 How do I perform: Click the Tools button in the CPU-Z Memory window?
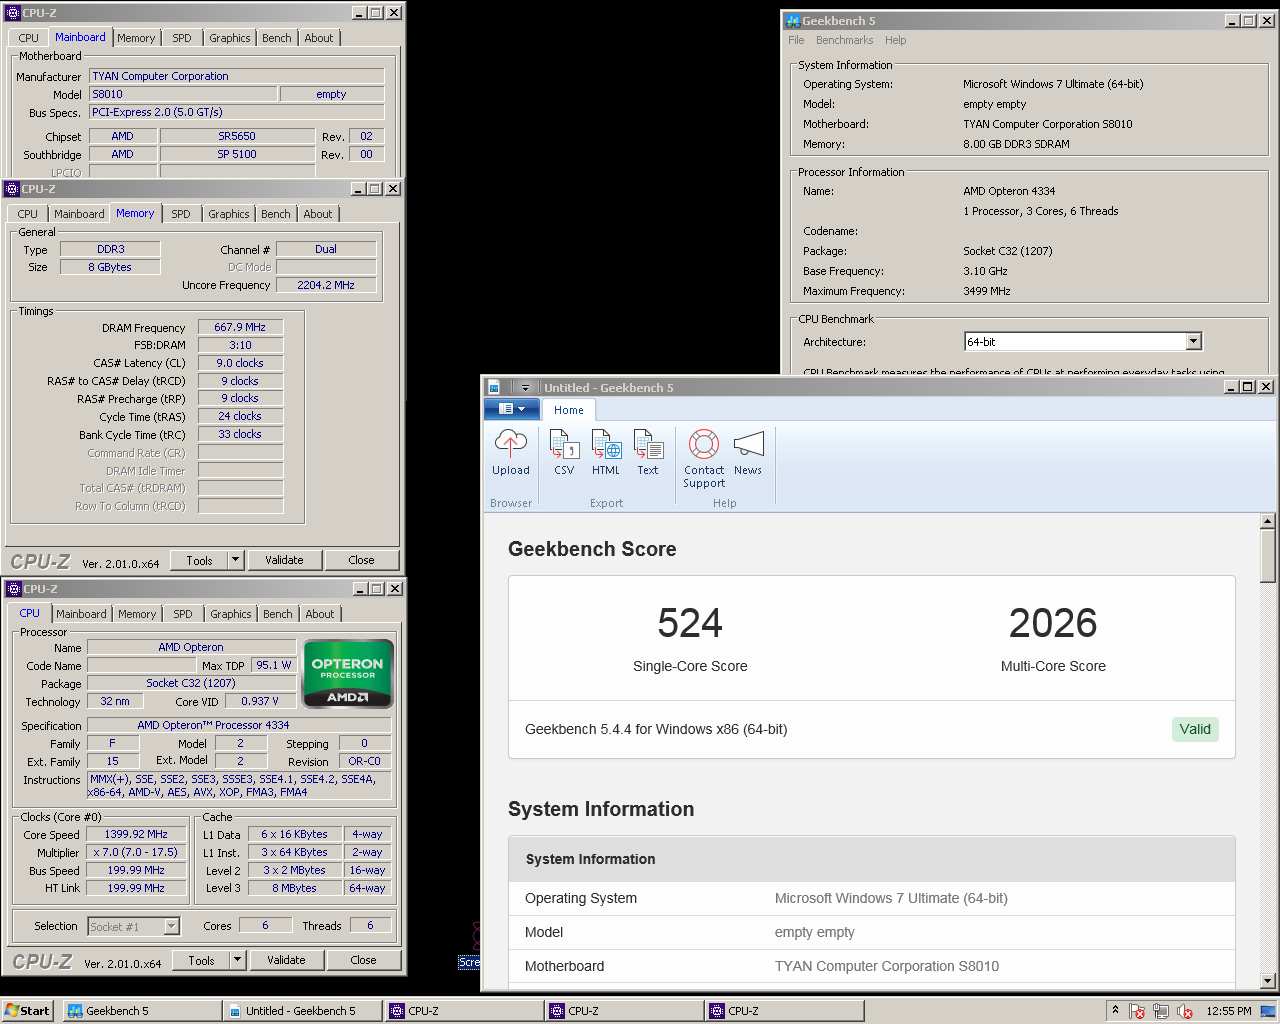click(199, 560)
